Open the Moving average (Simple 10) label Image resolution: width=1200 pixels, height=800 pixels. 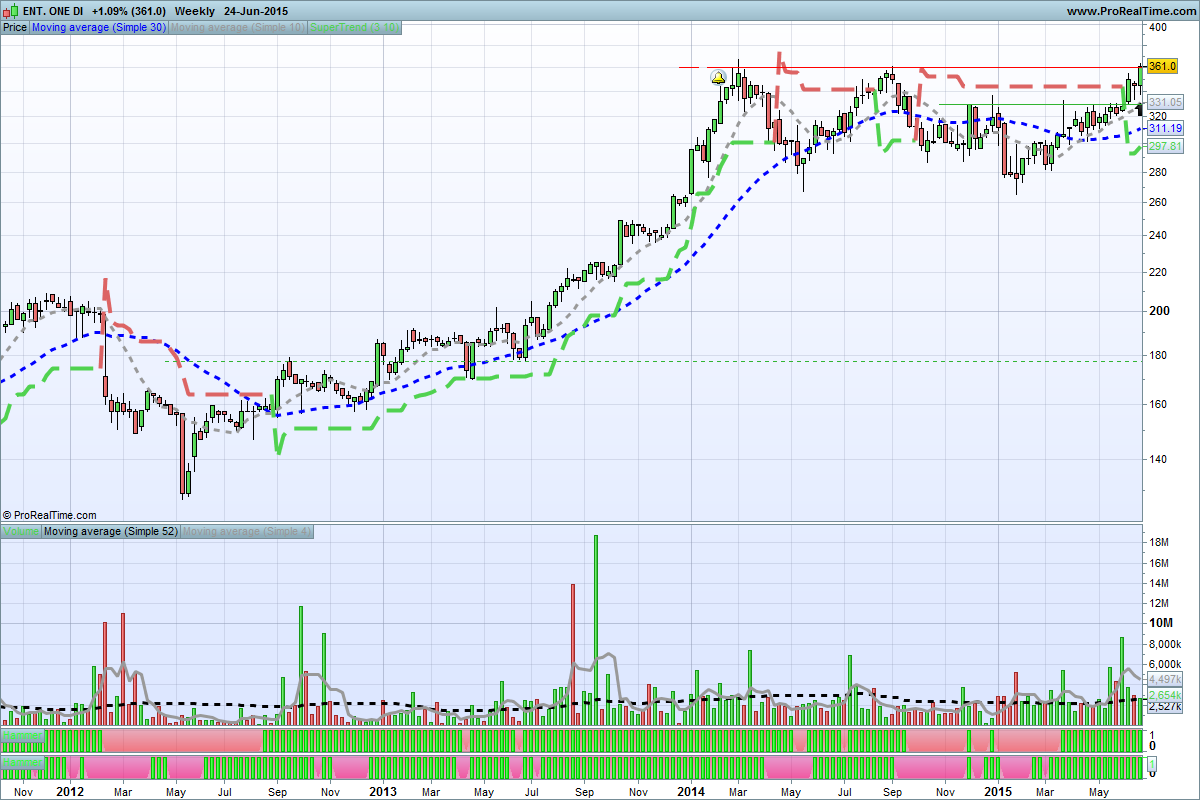click(238, 28)
